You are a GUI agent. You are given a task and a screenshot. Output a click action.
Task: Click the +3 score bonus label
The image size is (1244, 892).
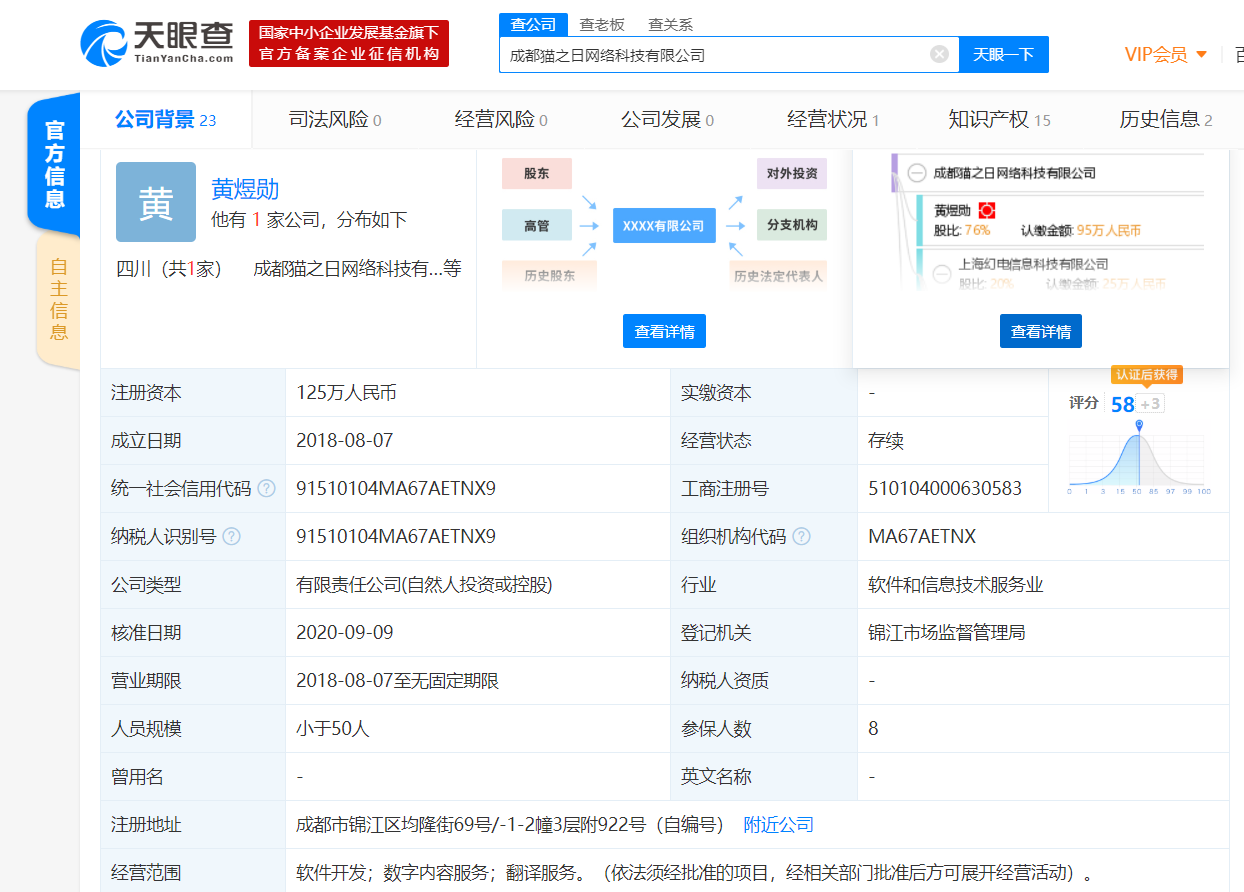pyautogui.click(x=1151, y=404)
